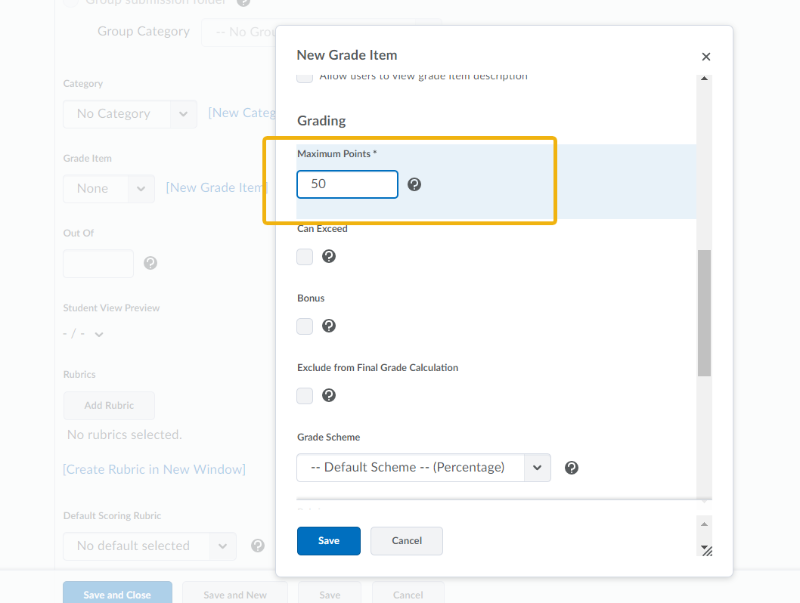Check the Bonus checkbox
This screenshot has width=800, height=603.
pyautogui.click(x=305, y=326)
